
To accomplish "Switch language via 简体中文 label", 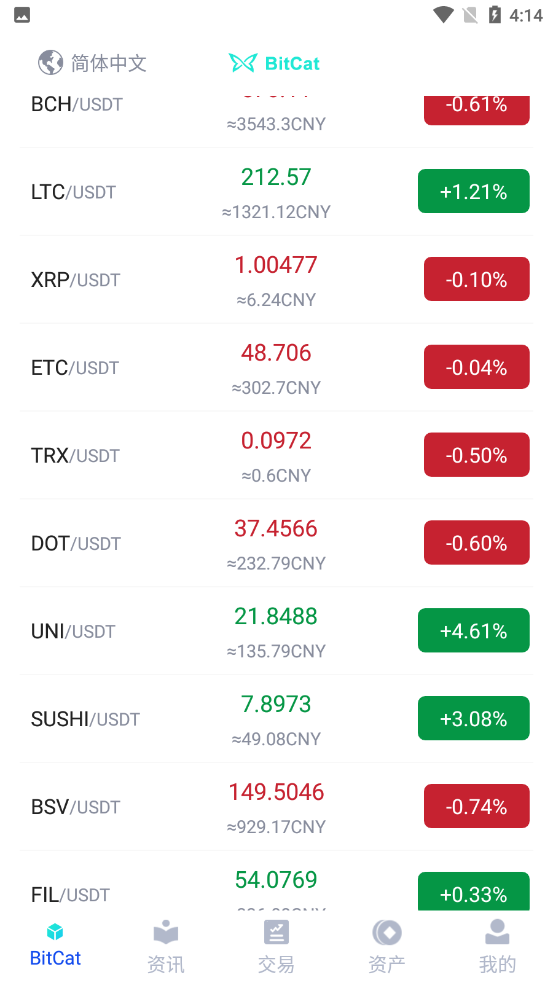I will [108, 63].
